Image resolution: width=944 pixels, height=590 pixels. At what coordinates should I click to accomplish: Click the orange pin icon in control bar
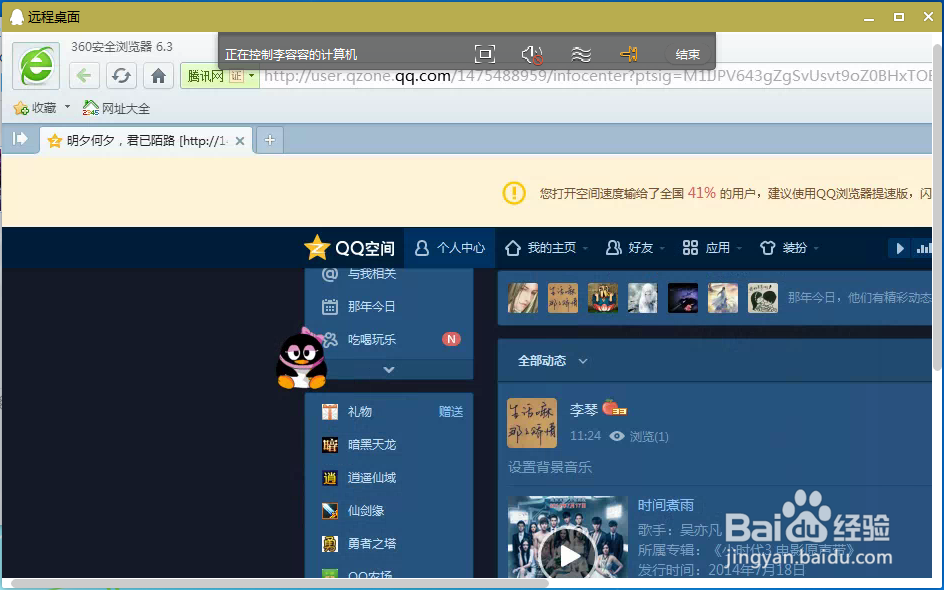tap(629, 54)
